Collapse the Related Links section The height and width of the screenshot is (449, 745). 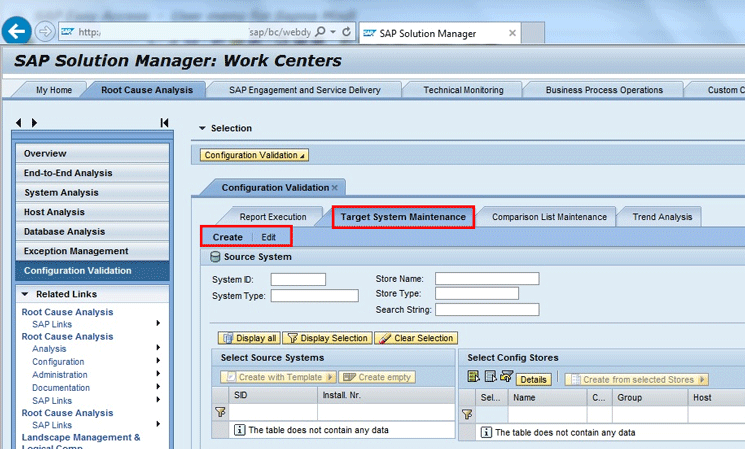tap(25, 294)
